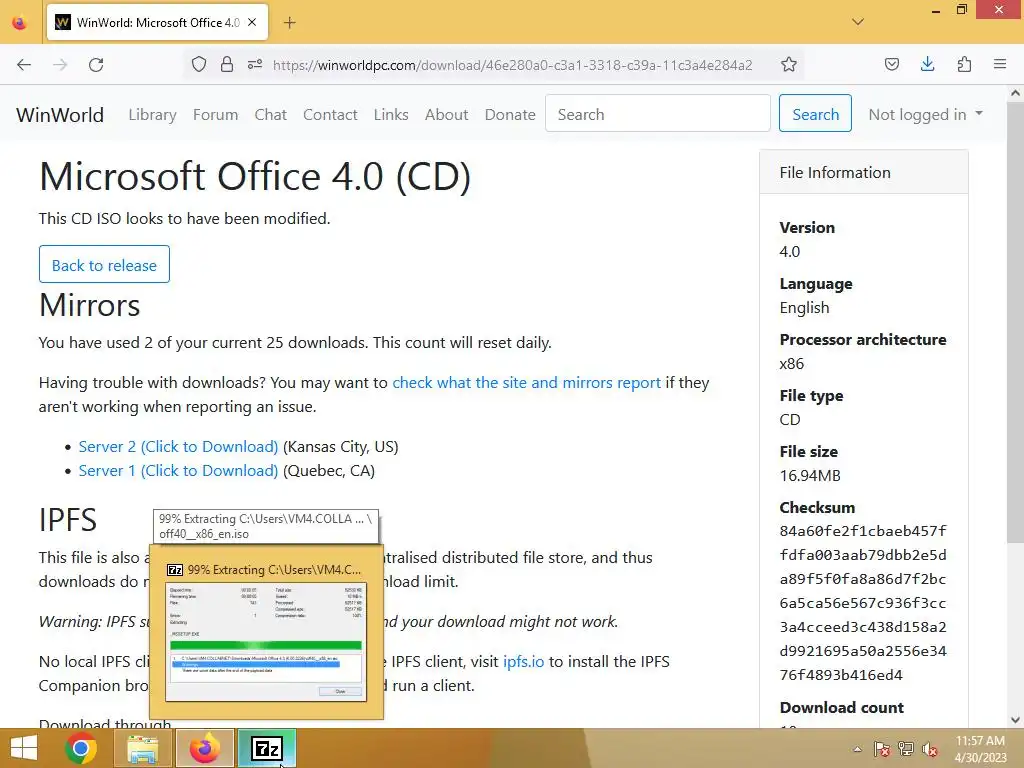This screenshot has width=1024, height=768.
Task: Click the muted volume speaker tray icon
Action: click(x=930, y=749)
